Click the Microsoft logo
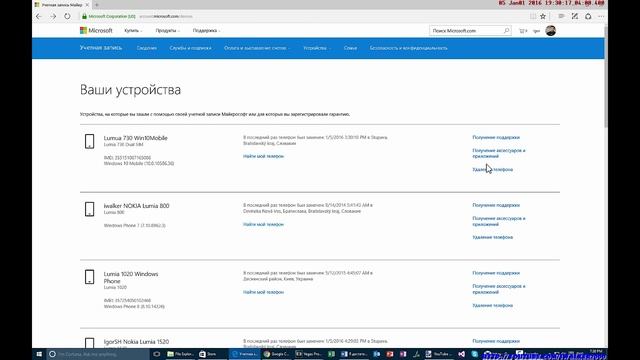640x360 pixels. 96,31
